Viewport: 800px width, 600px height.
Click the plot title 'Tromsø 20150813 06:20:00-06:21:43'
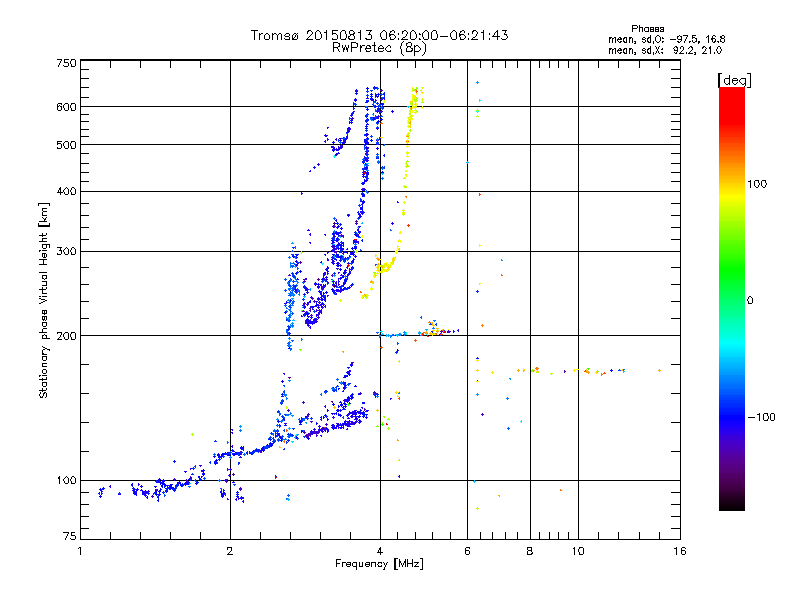(x=379, y=35)
